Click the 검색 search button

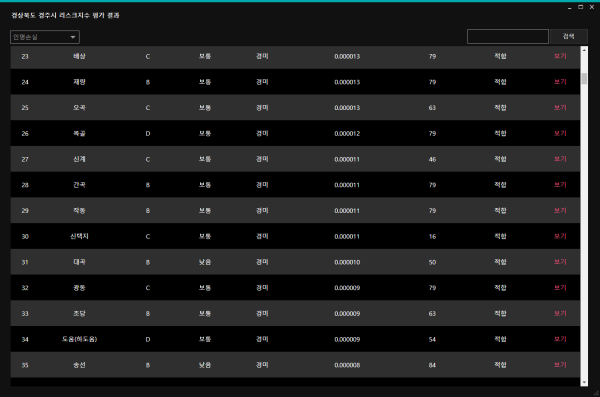click(x=569, y=36)
